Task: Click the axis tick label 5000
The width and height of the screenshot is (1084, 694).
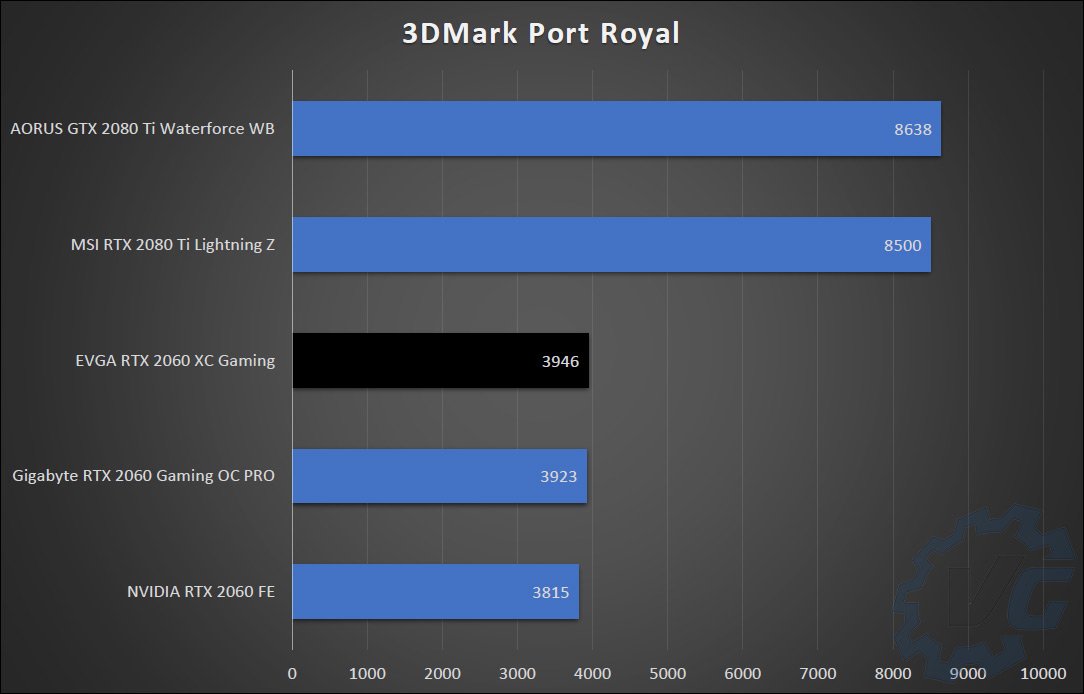Action: (667, 673)
